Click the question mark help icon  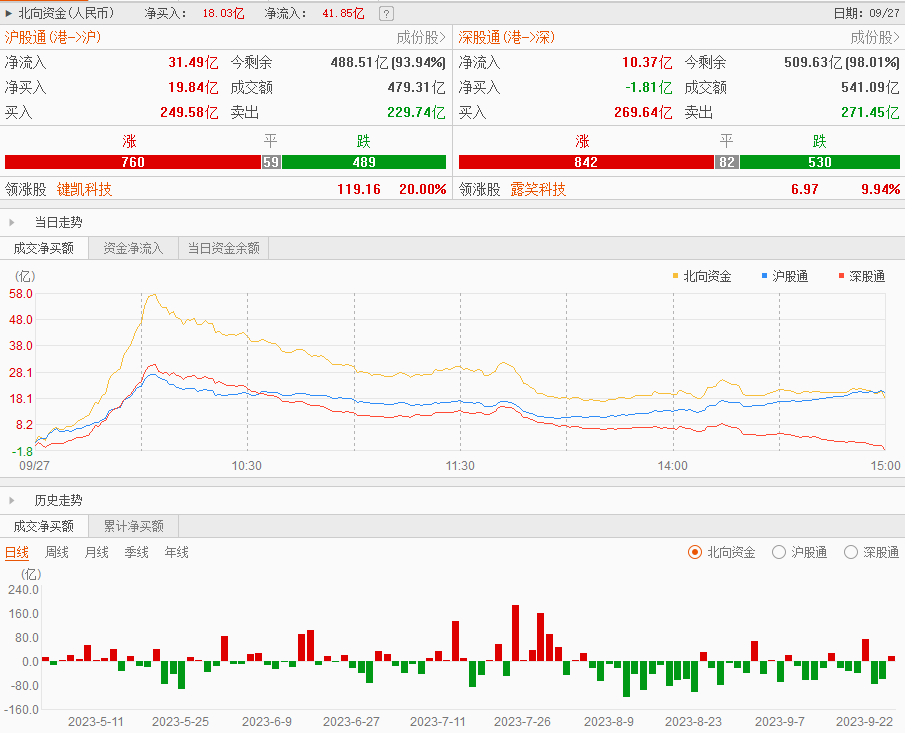pyautogui.click(x=387, y=14)
